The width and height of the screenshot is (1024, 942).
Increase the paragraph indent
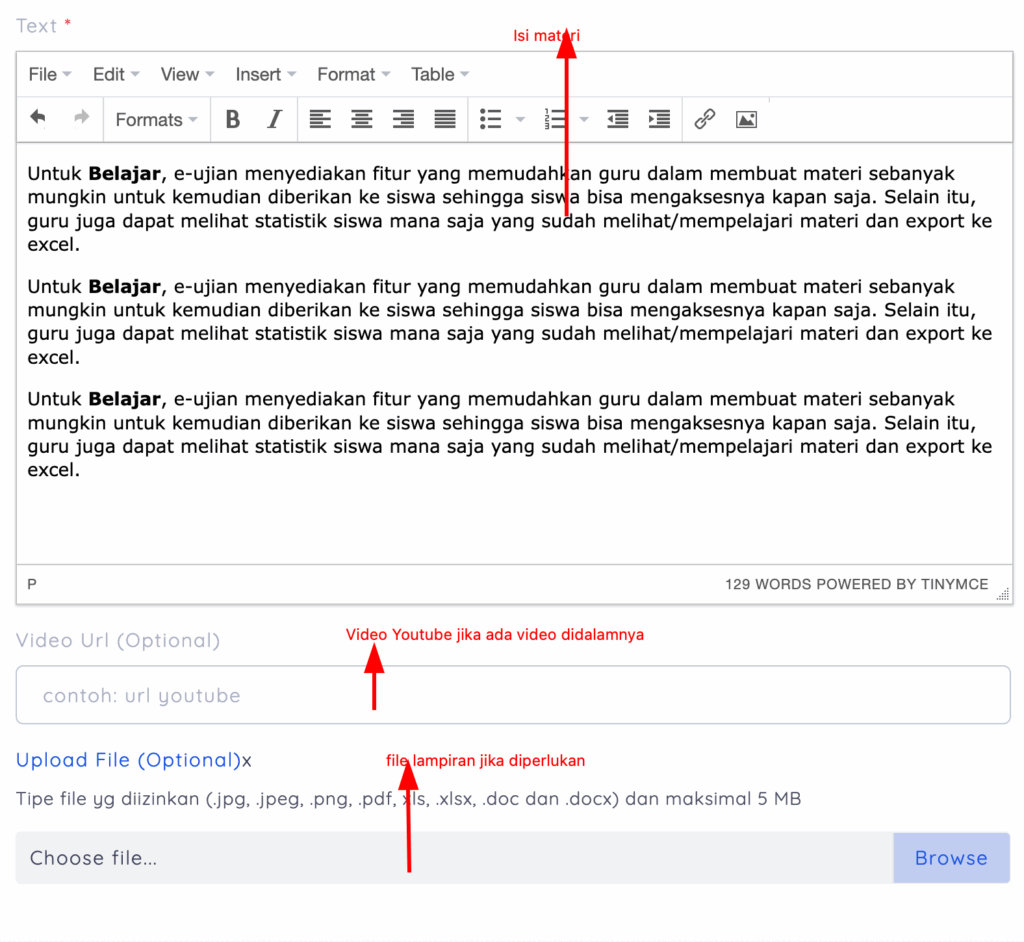click(659, 120)
